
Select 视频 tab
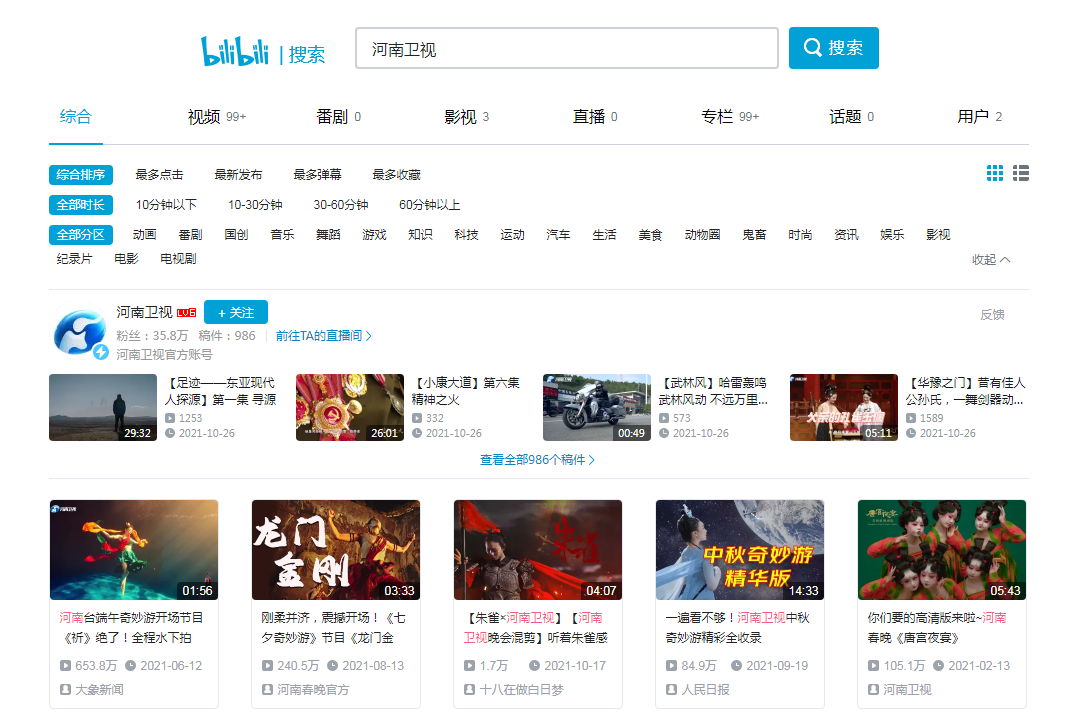[x=217, y=117]
